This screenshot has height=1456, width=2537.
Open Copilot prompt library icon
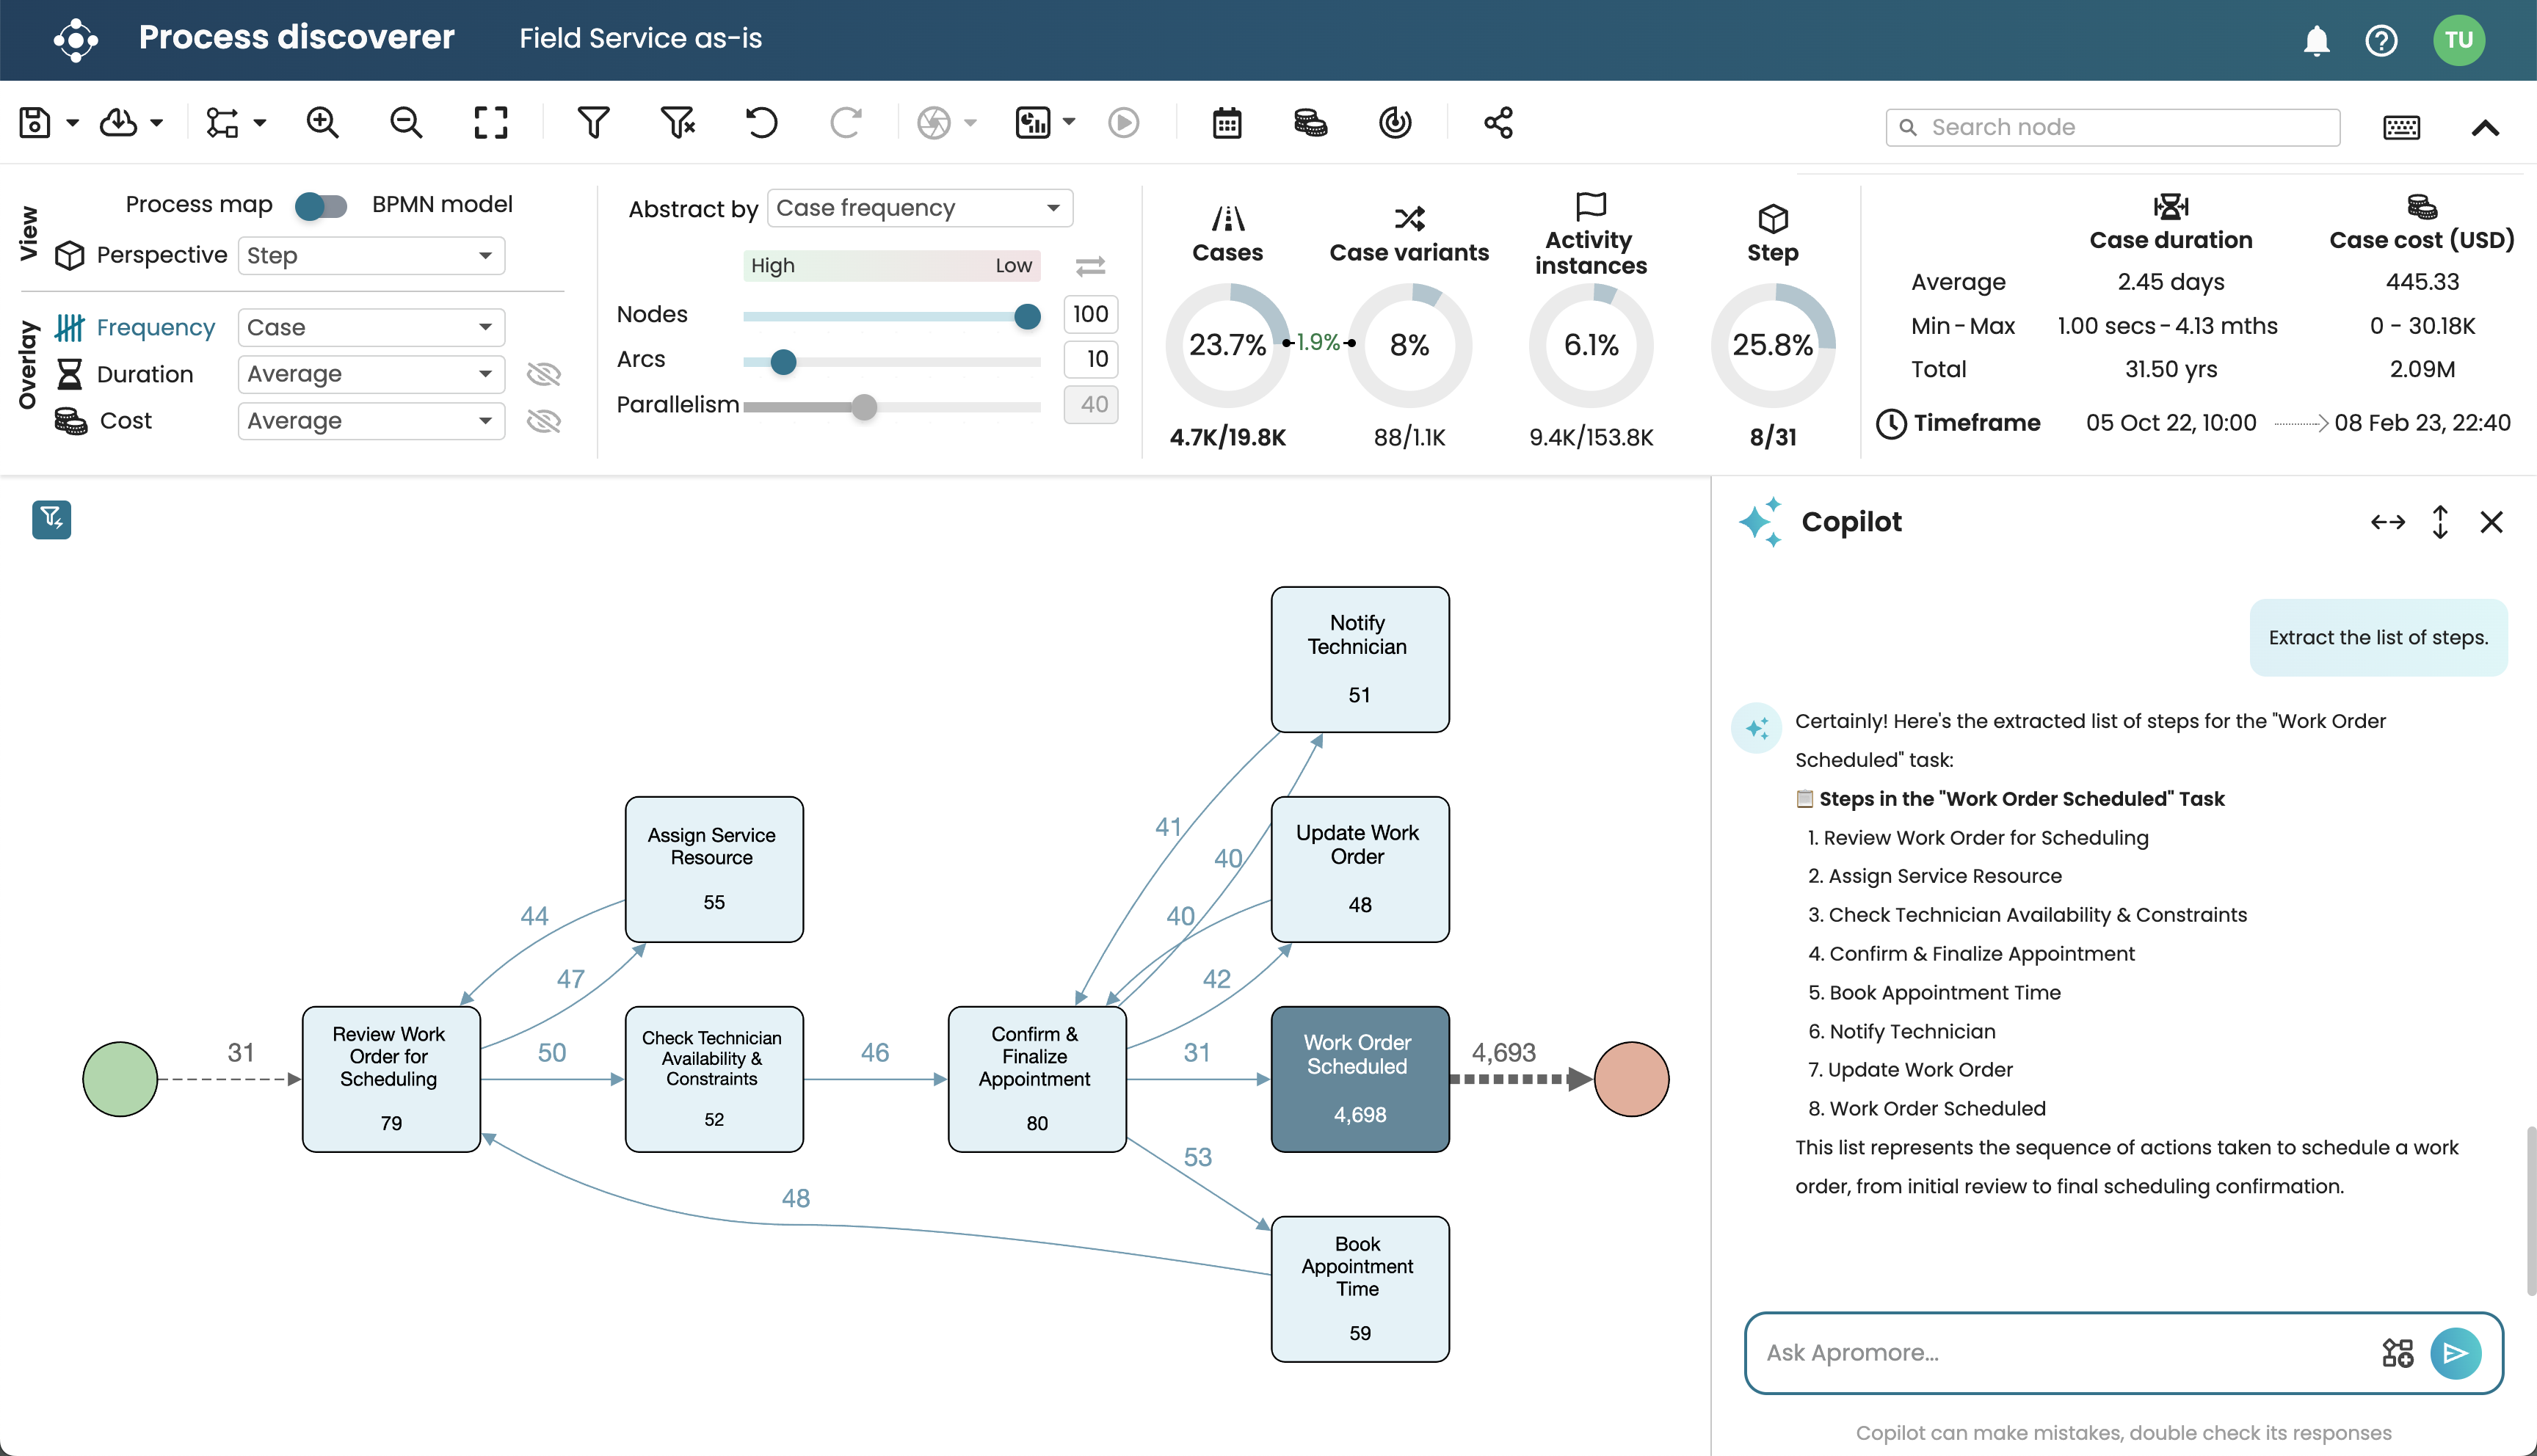tap(2397, 1352)
